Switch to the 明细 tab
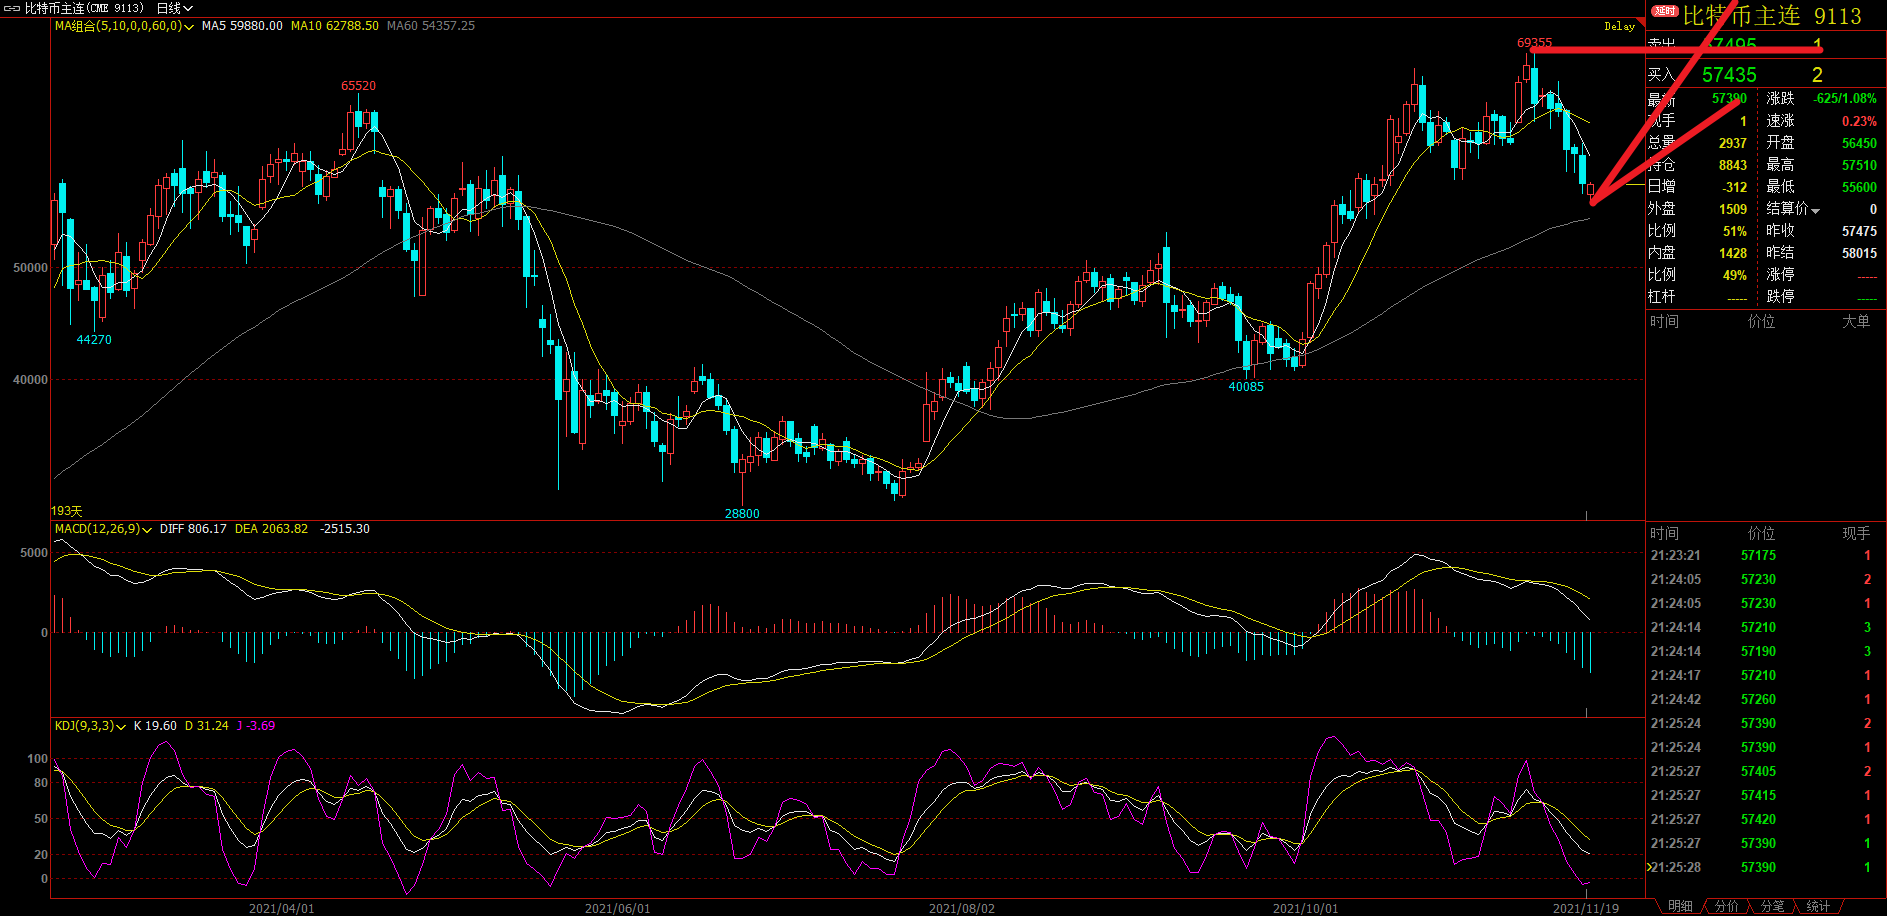1887x916 pixels. pyautogui.click(x=1680, y=906)
